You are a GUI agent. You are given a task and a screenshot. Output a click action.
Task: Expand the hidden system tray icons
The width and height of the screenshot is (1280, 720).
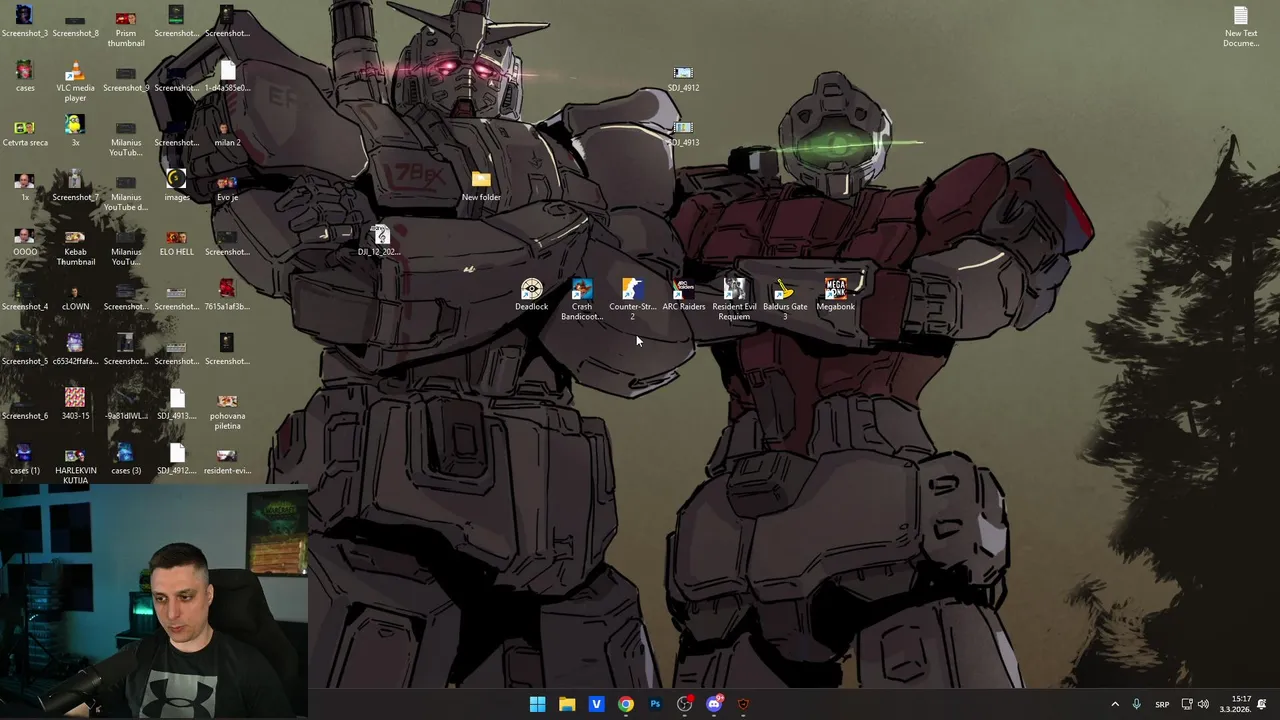point(1115,704)
